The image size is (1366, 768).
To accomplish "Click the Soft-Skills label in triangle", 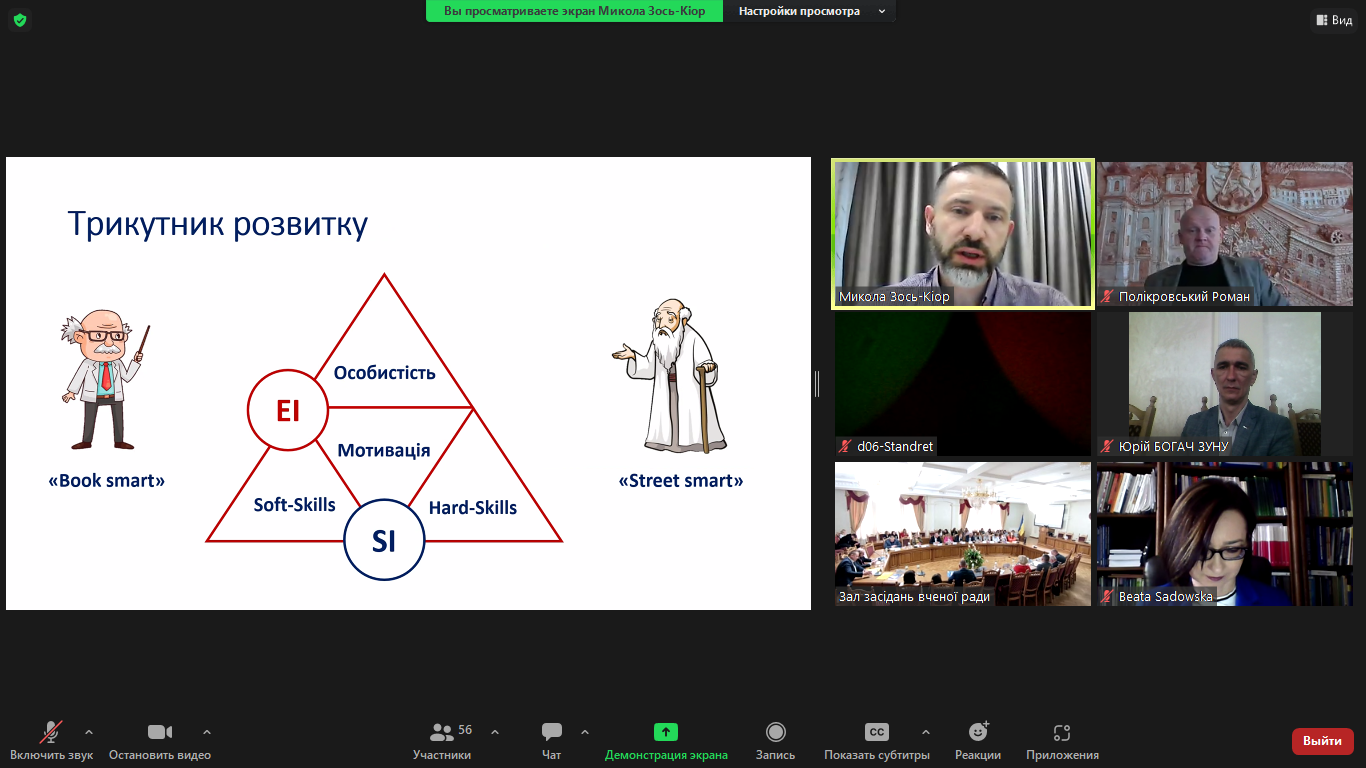I will tap(295, 505).
